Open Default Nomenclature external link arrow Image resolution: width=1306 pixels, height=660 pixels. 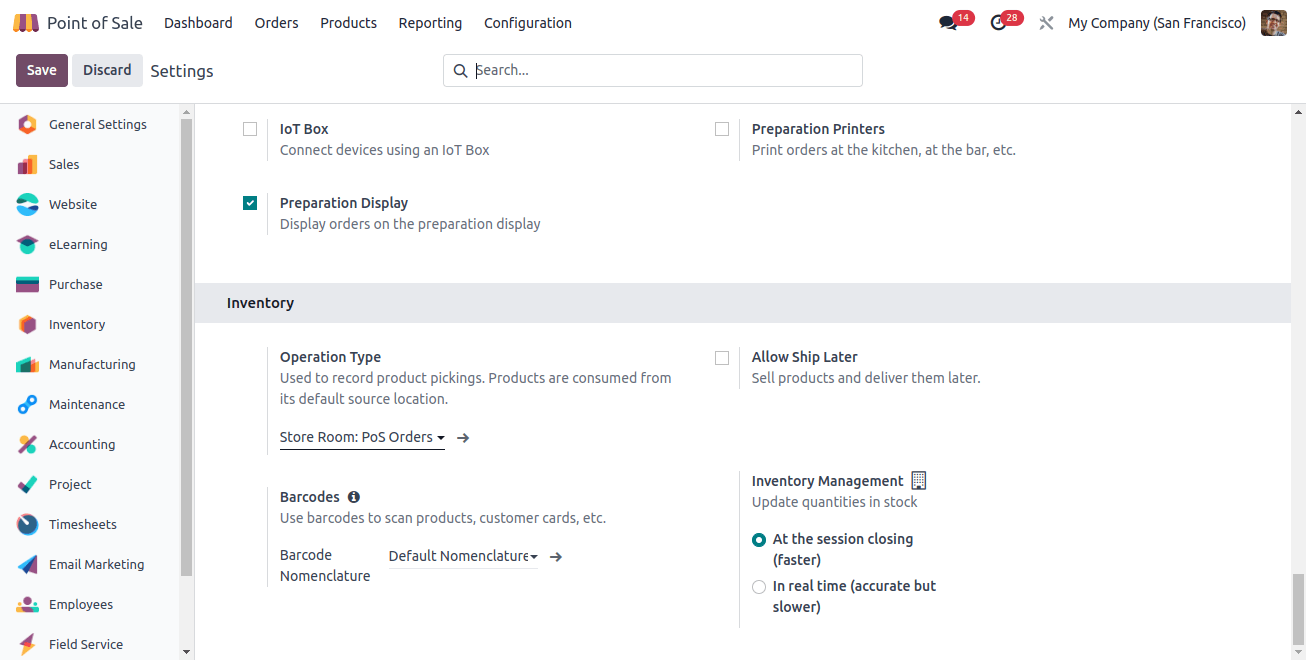(x=556, y=557)
